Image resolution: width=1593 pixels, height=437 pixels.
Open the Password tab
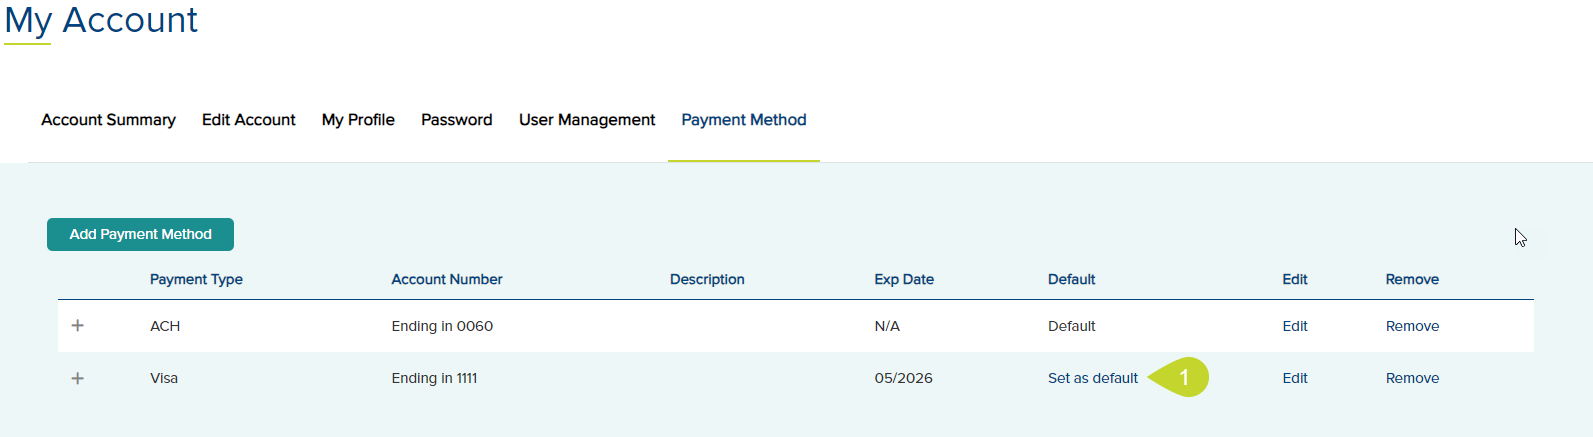pos(457,120)
